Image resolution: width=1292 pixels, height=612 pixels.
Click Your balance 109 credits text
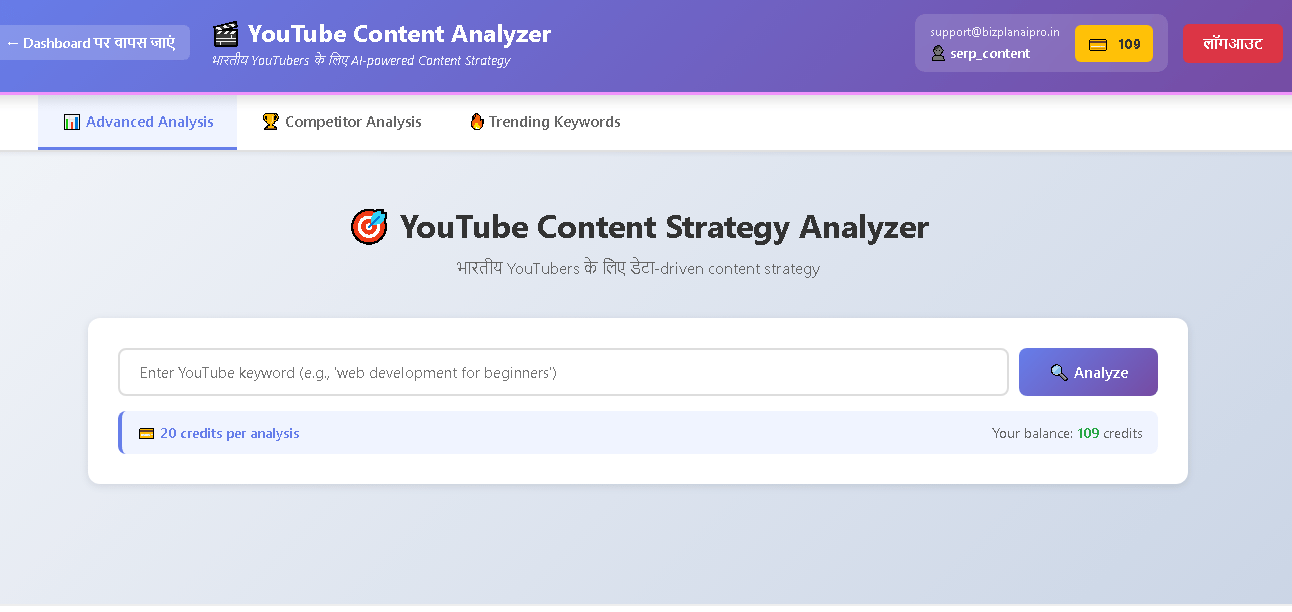point(1067,433)
